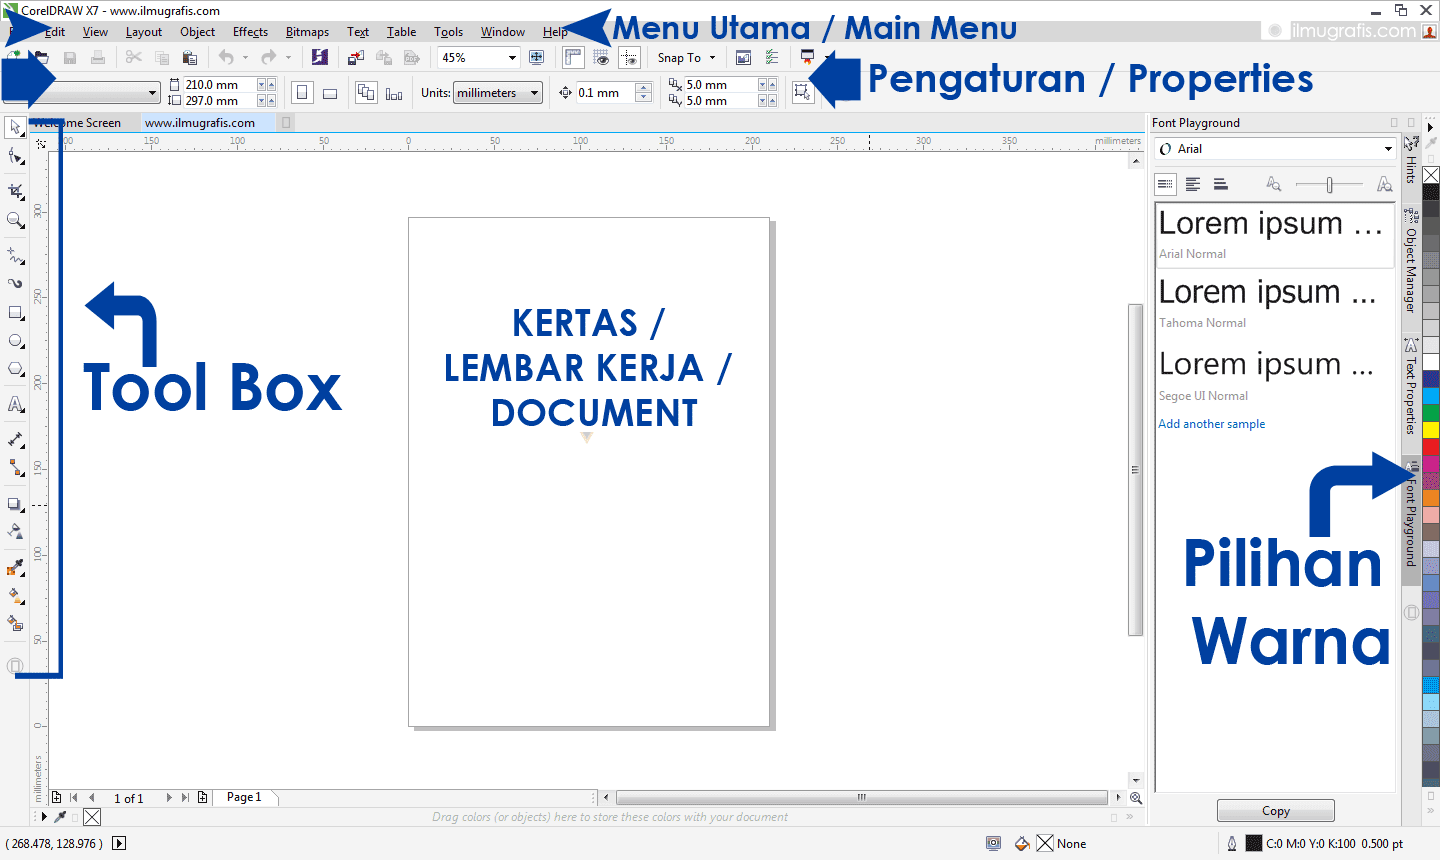The image size is (1440, 860).
Task: Open the Bitmaps menu
Action: (x=307, y=31)
